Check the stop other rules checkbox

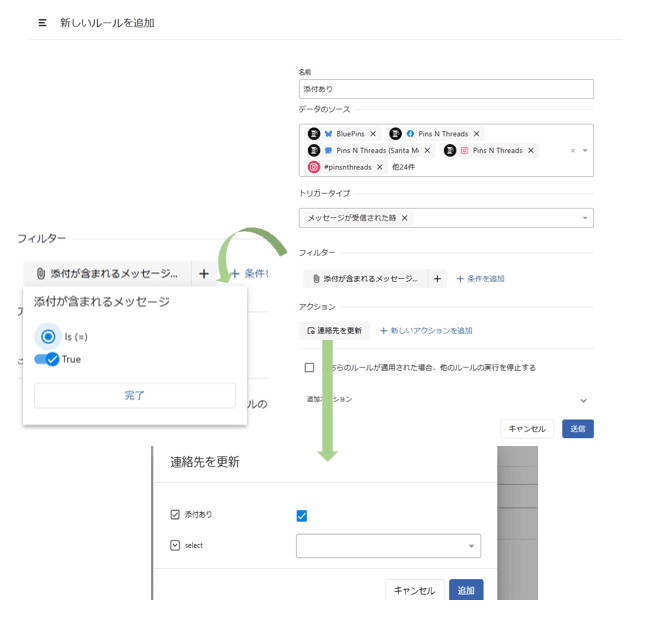click(x=310, y=367)
